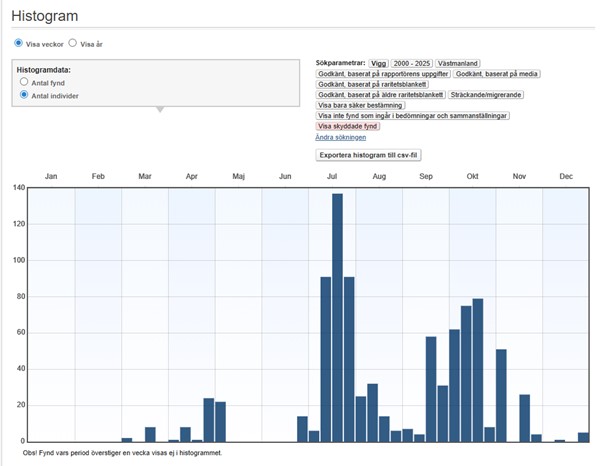
Task: Click the "Sträckande/migrerande" parameter tag
Action: pos(487,95)
